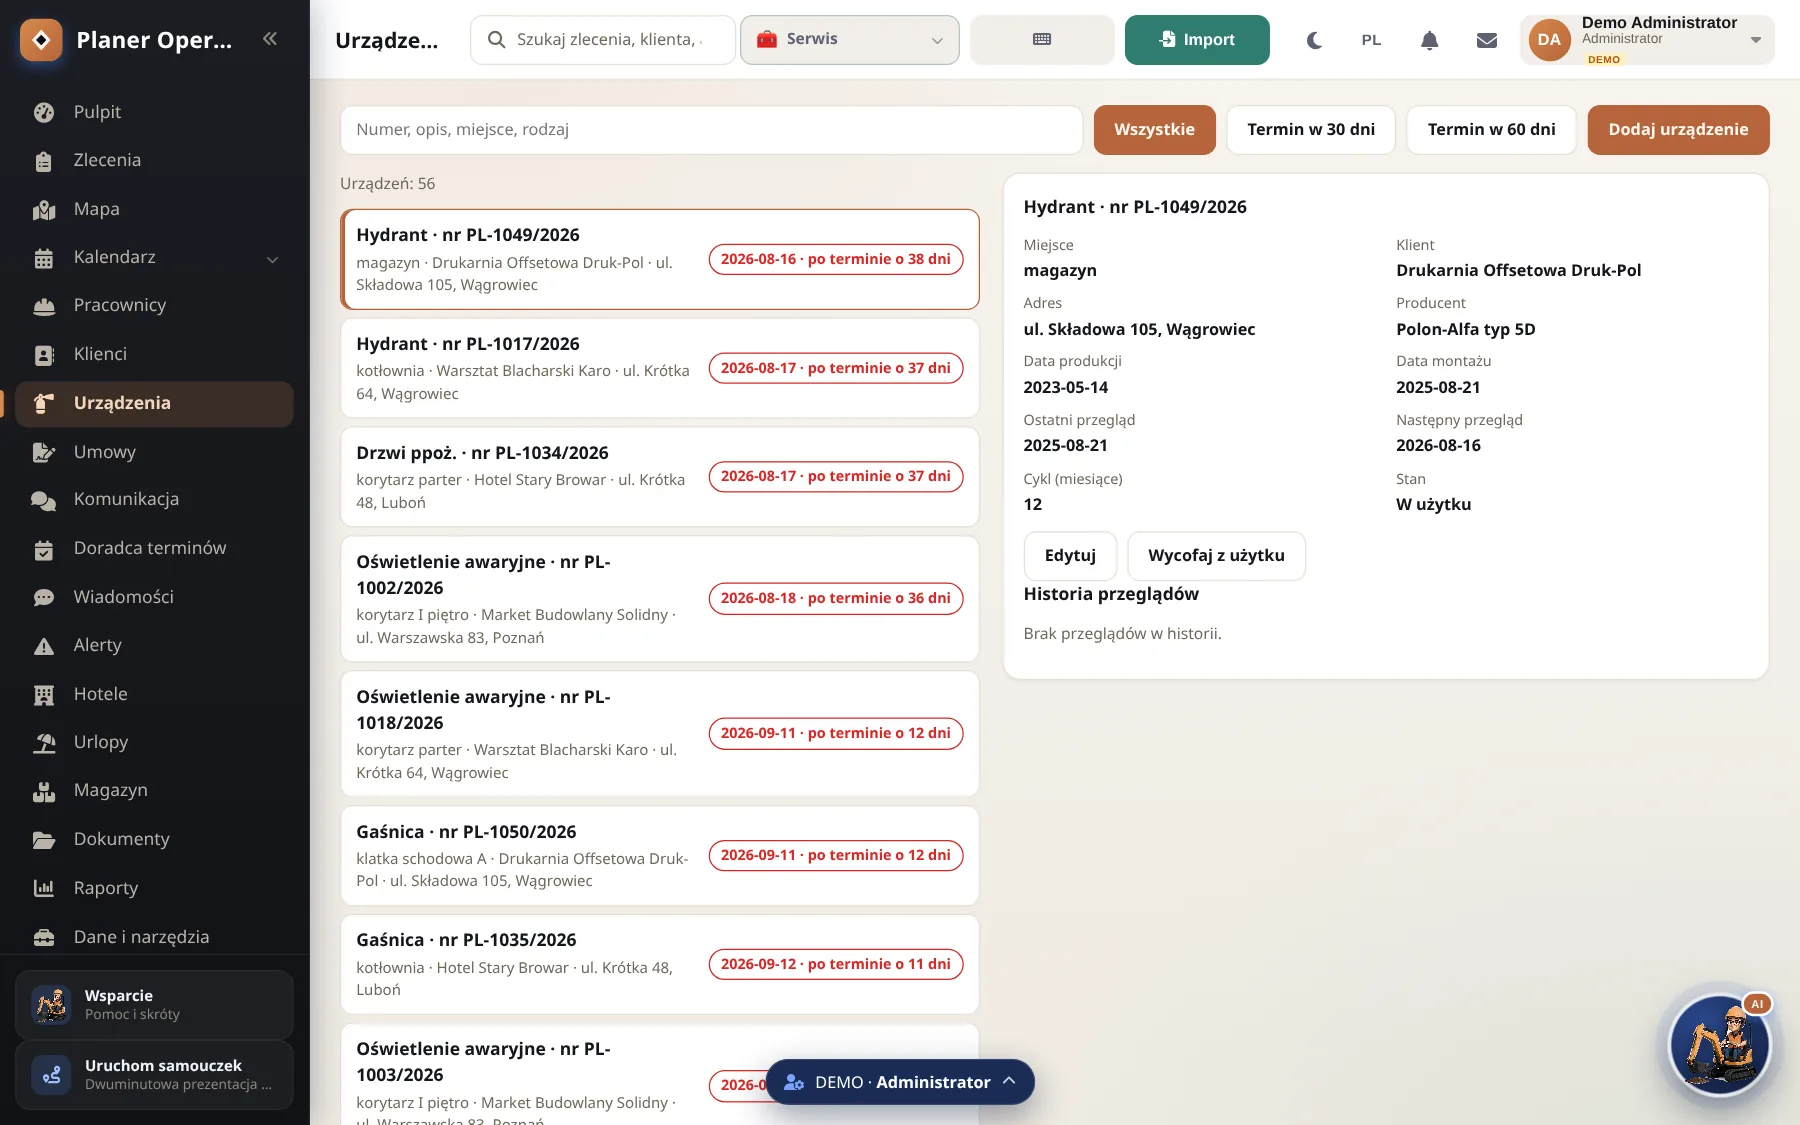Select the Wszystkie filter tab

1154,130
